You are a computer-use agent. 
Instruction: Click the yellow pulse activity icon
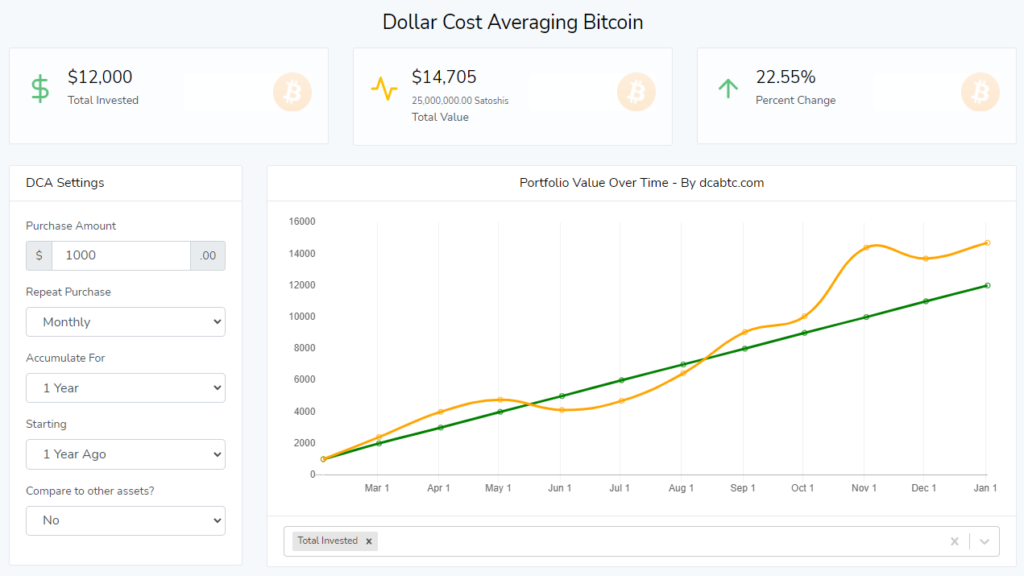[x=384, y=88]
